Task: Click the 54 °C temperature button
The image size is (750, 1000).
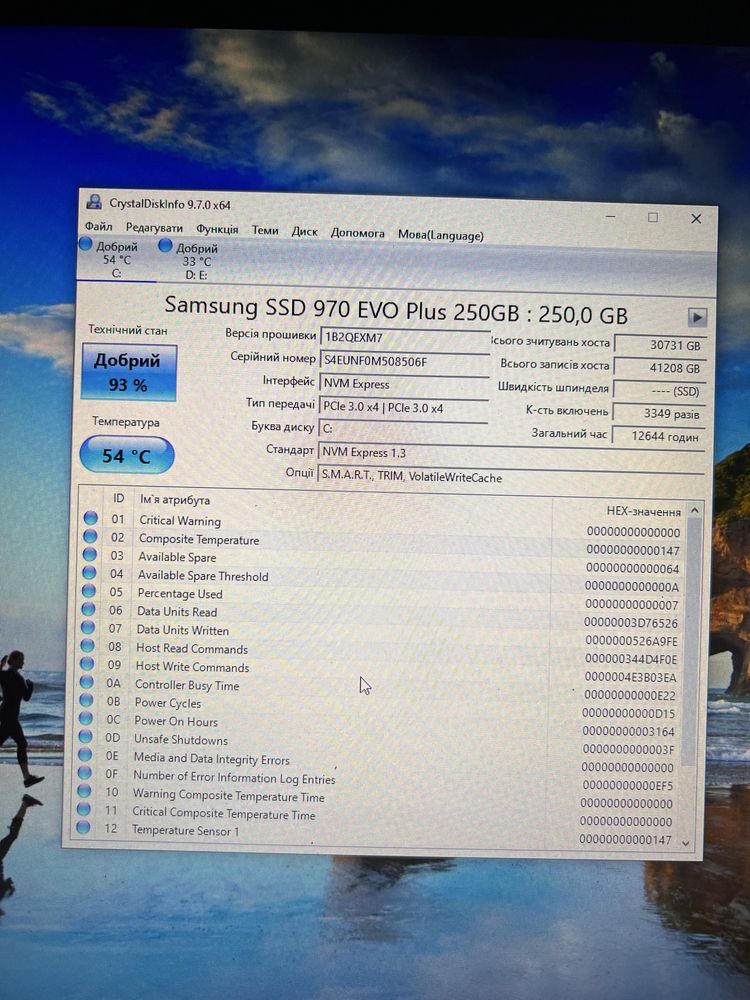Action: pos(126,455)
